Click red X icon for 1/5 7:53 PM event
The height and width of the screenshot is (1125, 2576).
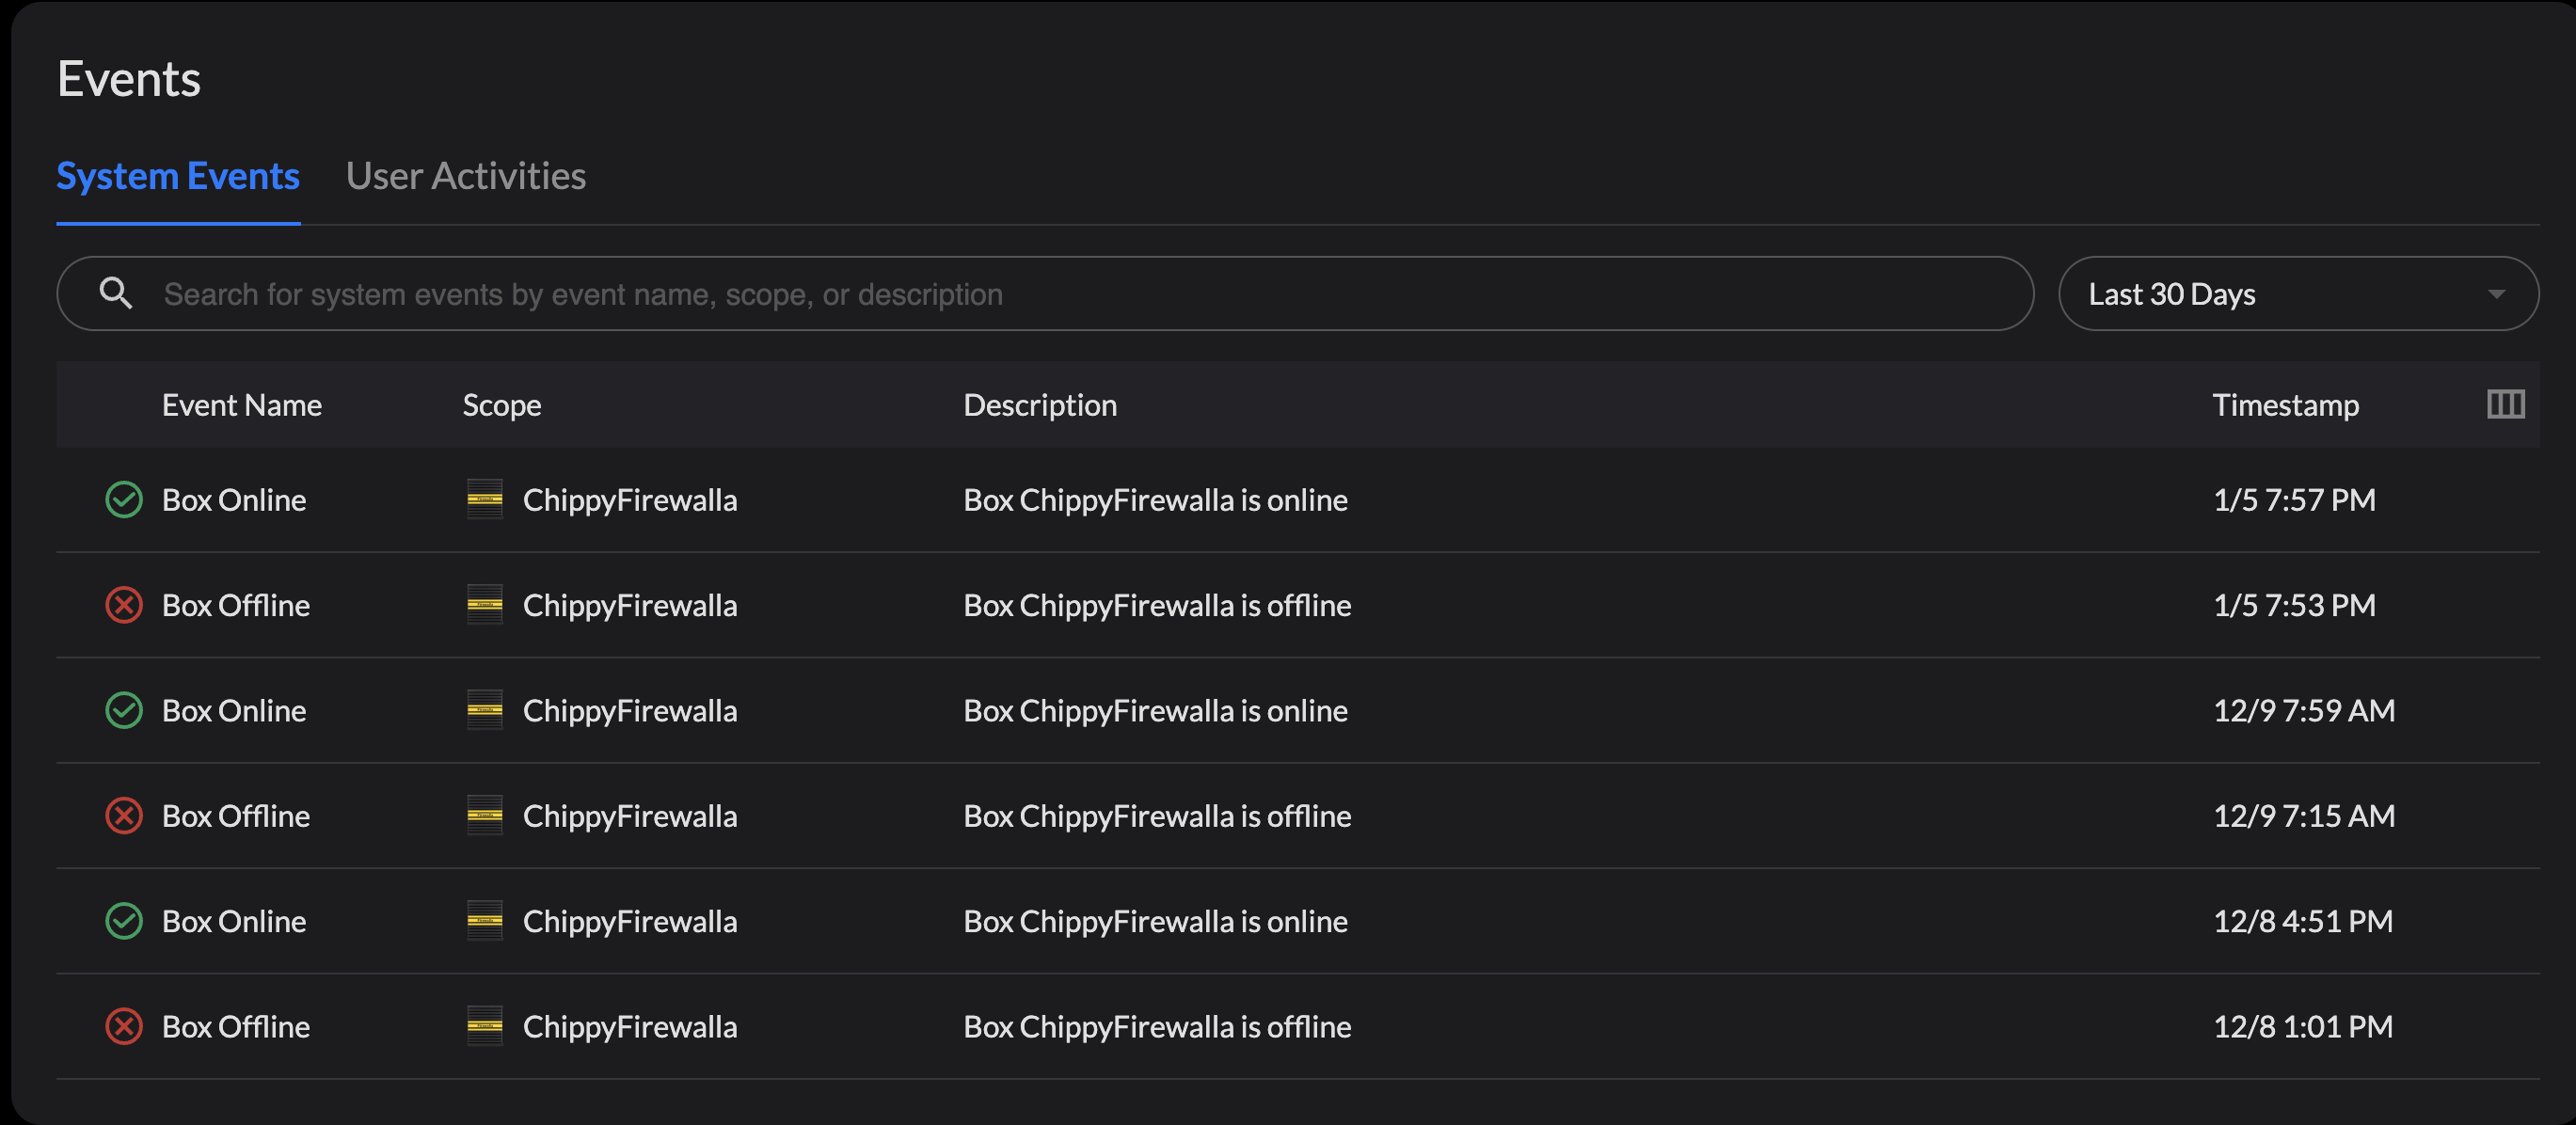point(124,605)
